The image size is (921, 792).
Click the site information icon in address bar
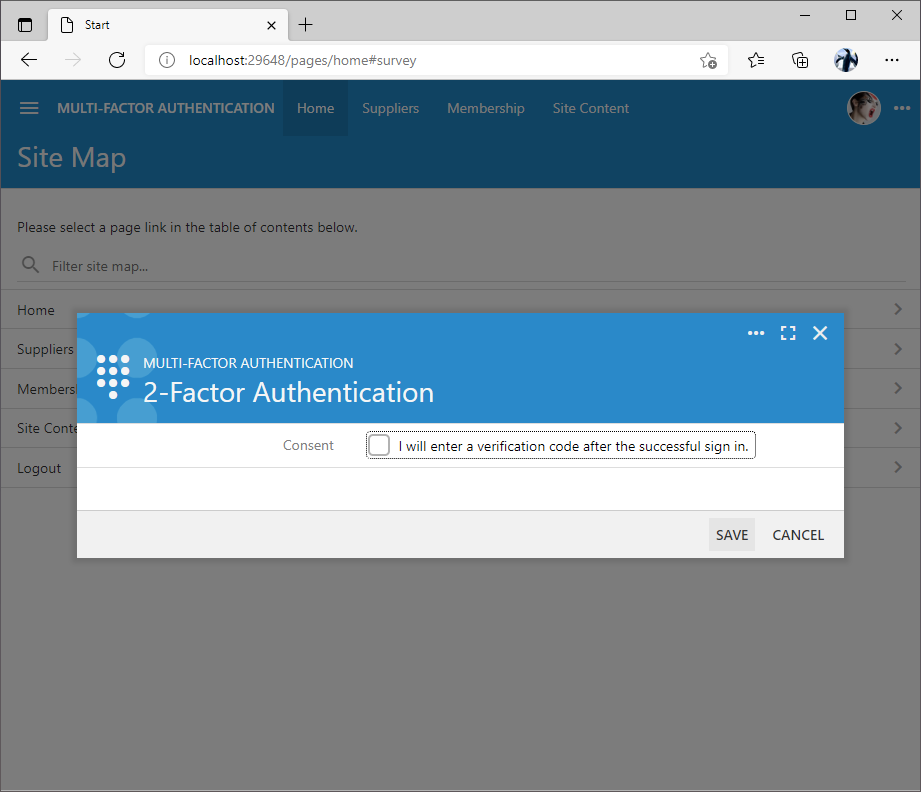click(167, 60)
